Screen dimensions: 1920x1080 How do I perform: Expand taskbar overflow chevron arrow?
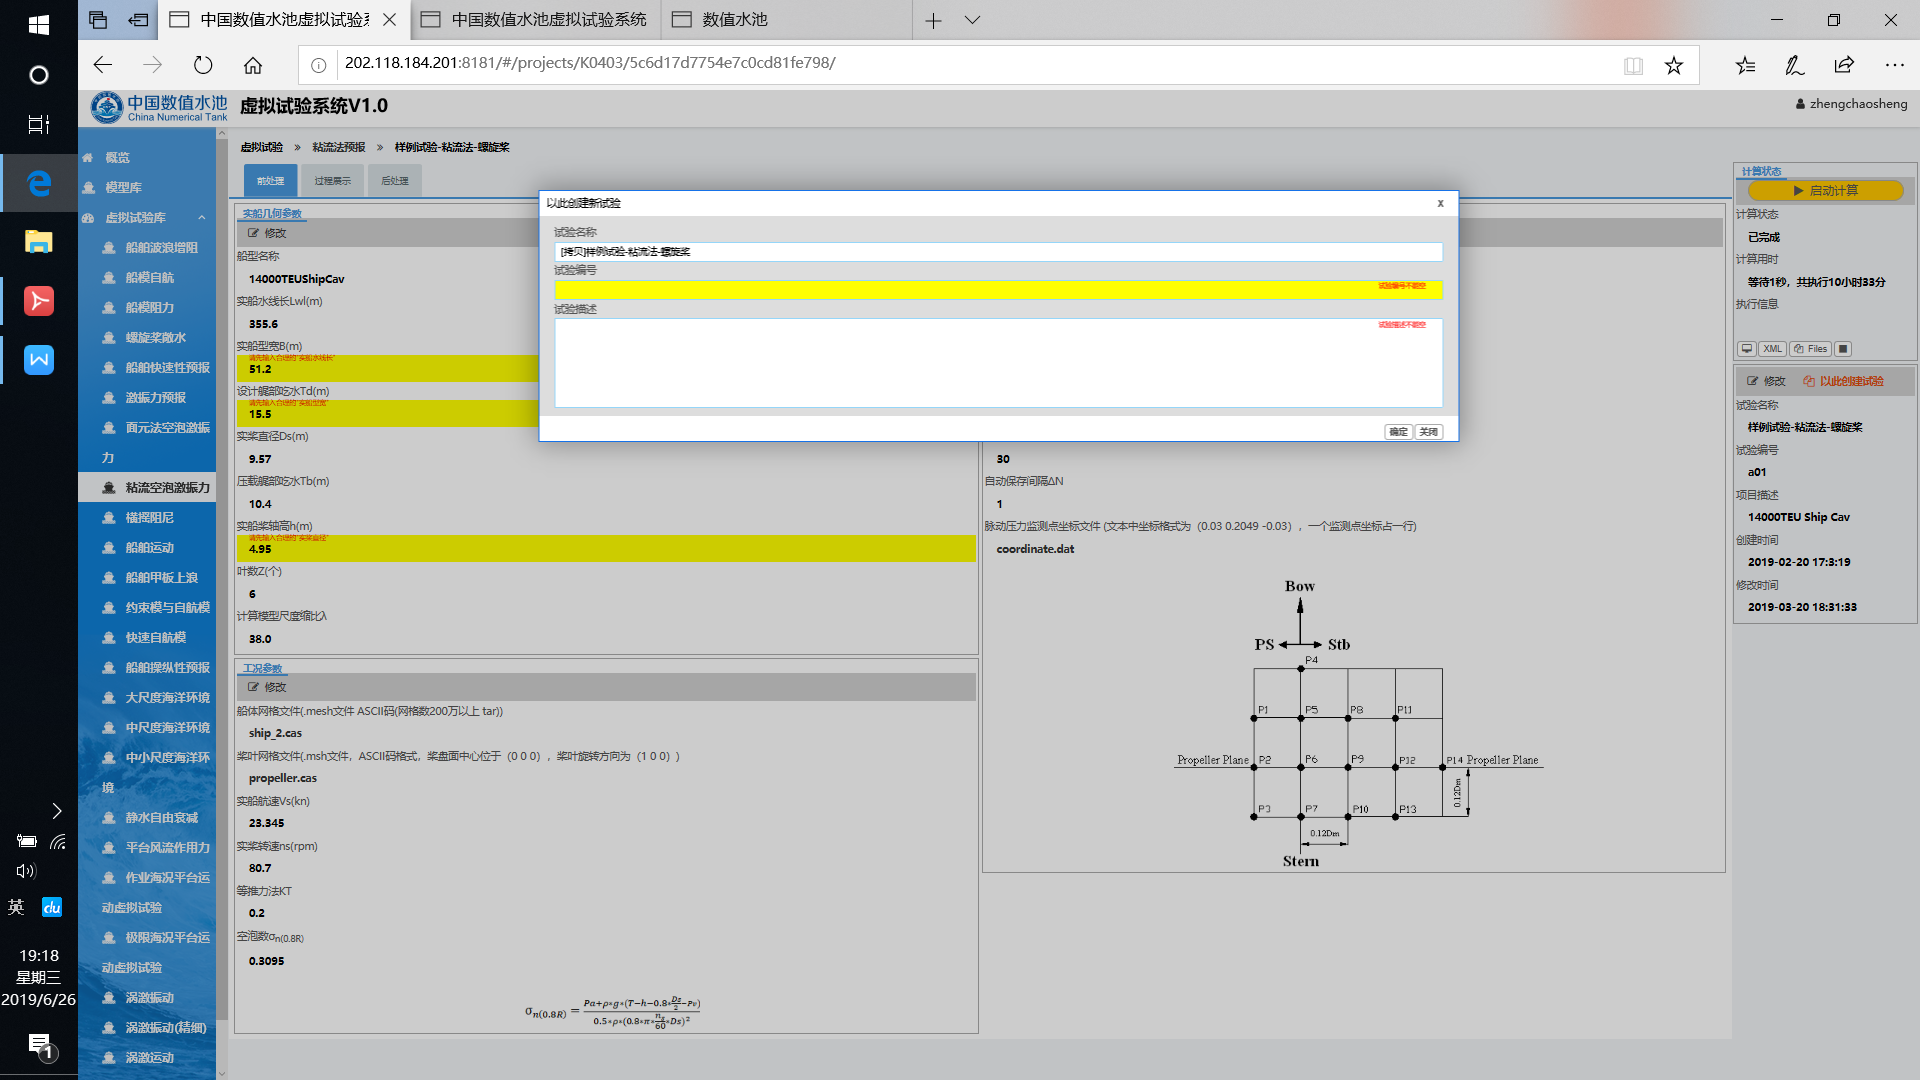(x=57, y=811)
